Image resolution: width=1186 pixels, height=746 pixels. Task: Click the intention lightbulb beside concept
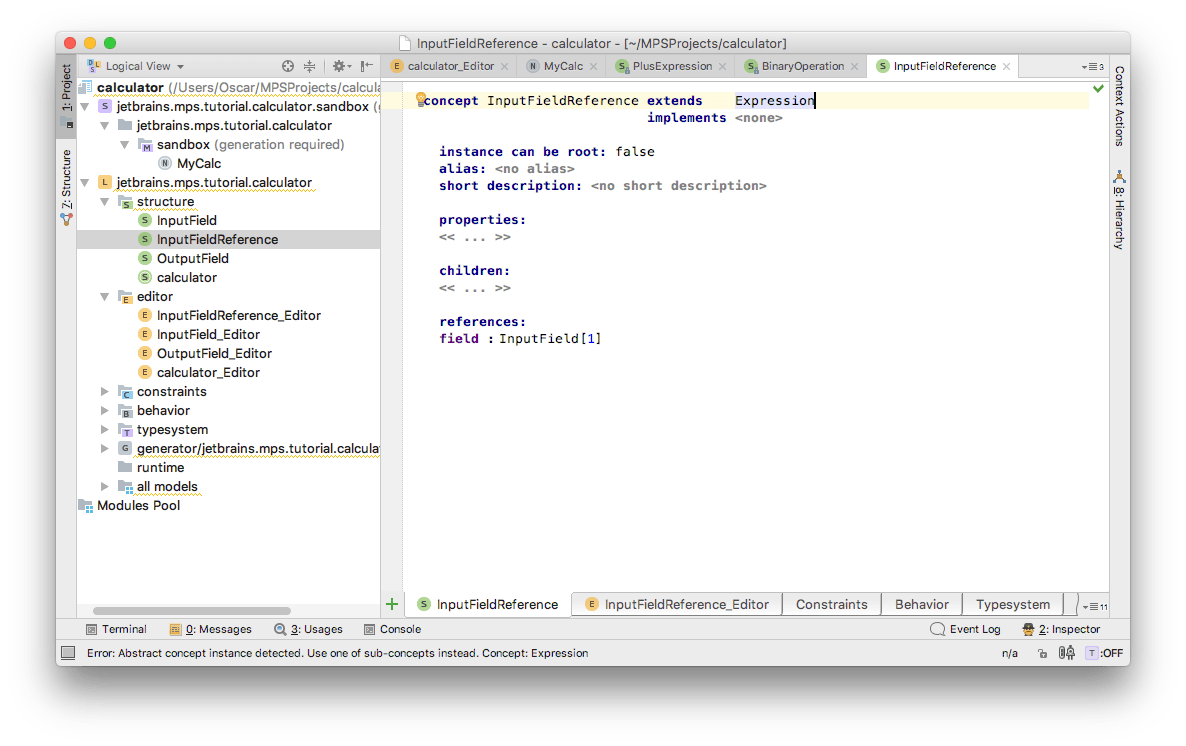421,100
